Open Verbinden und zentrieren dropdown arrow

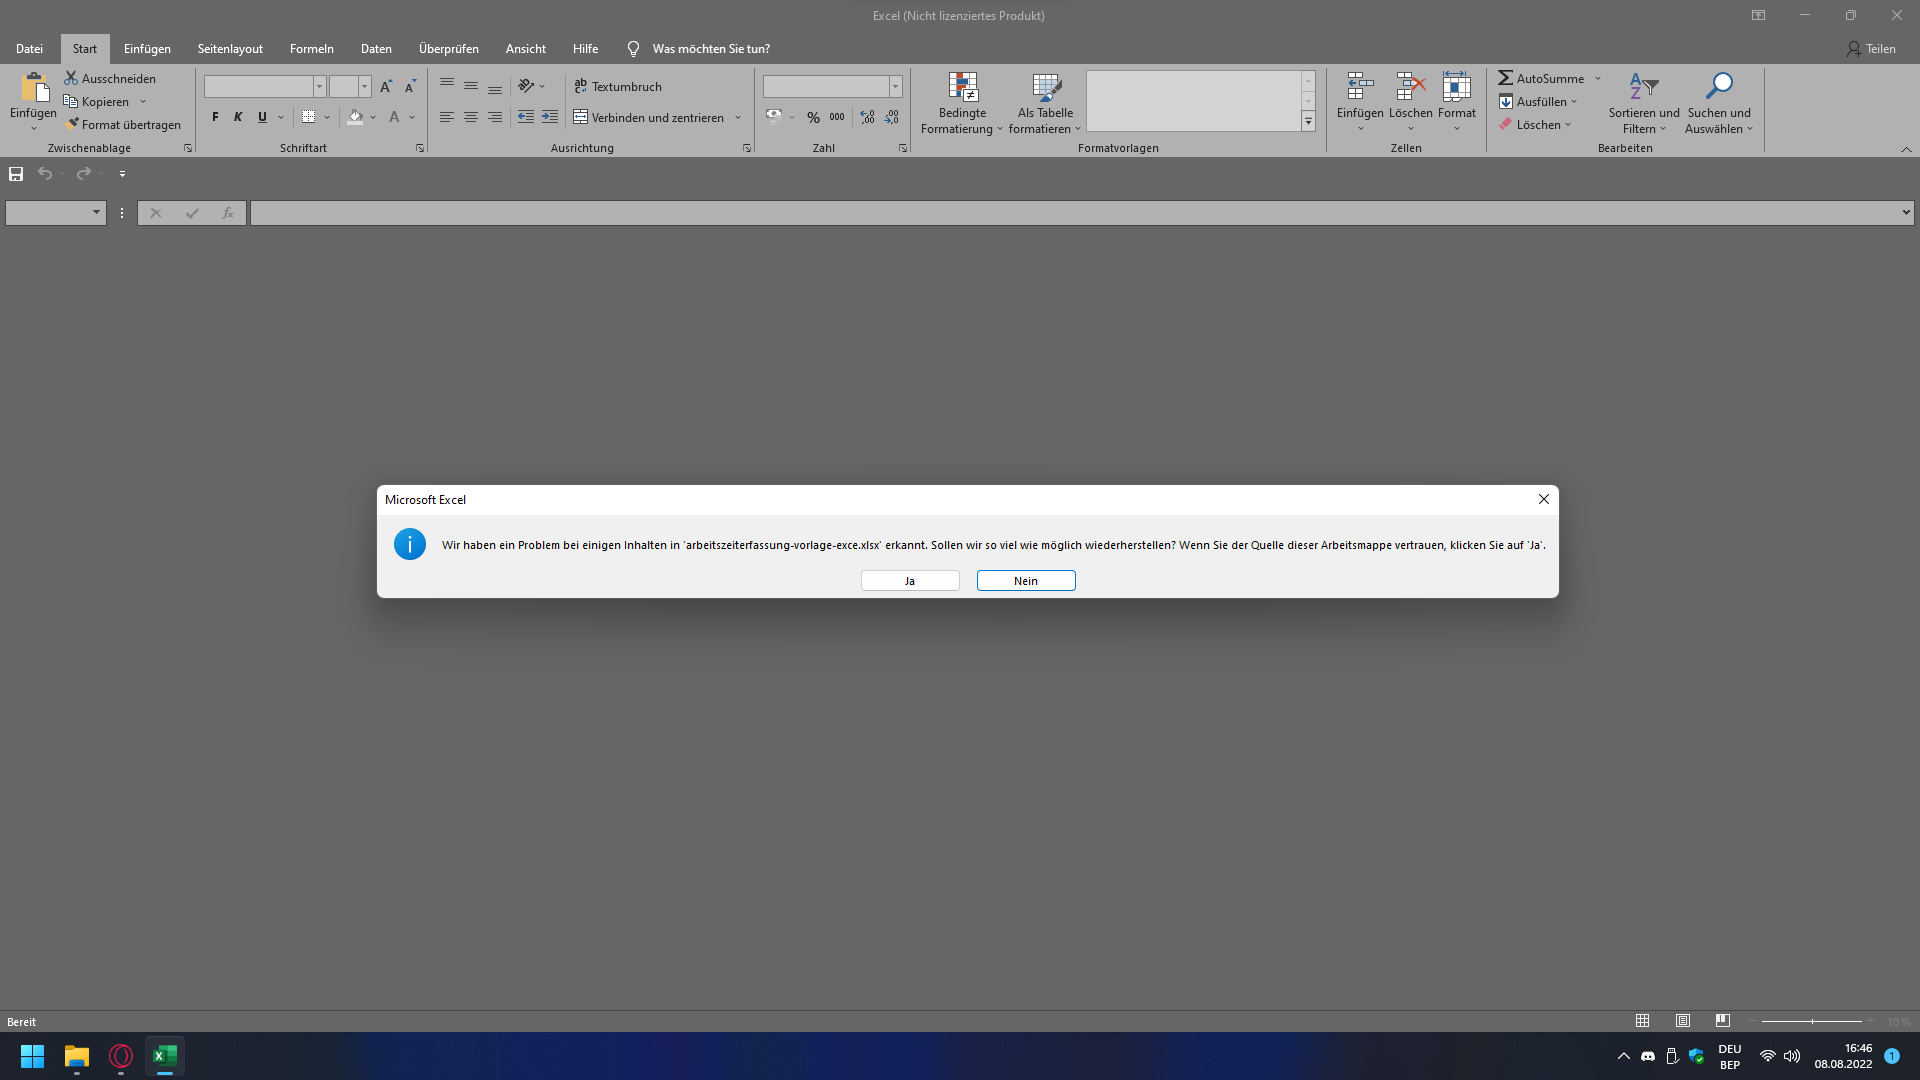[738, 117]
